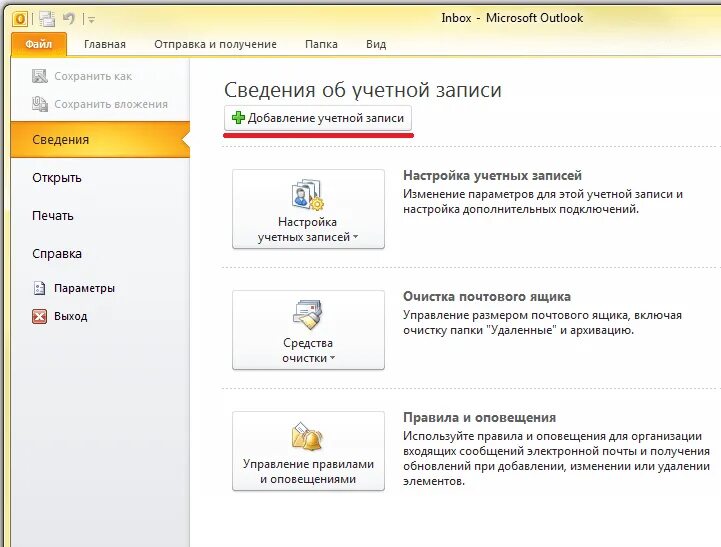Image resolution: width=721 pixels, height=547 pixels.
Task: Open the Отправка и получение tab
Action: click(x=215, y=44)
